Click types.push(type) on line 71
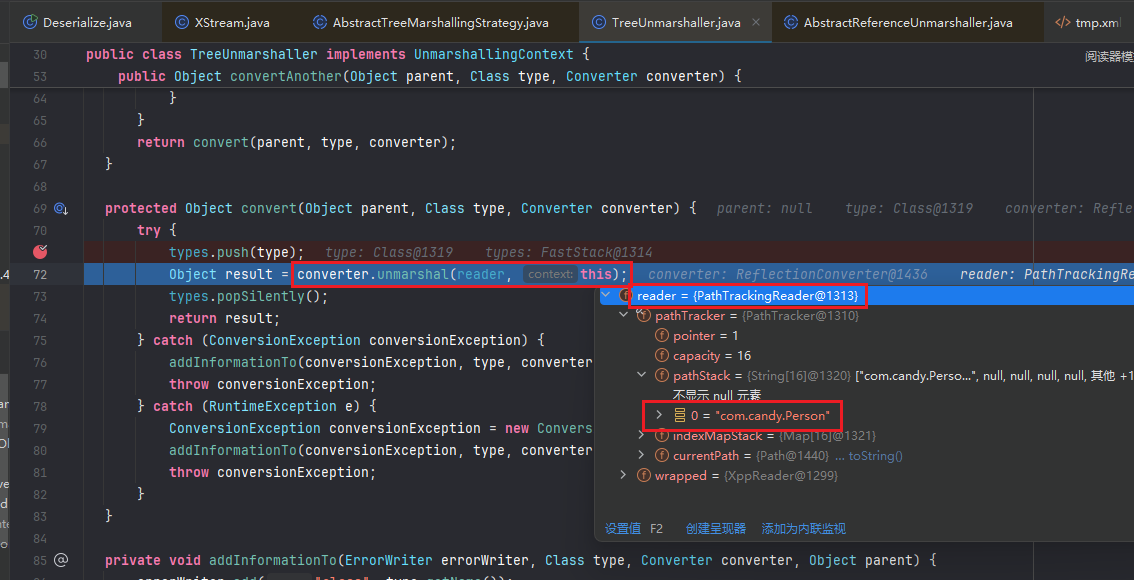This screenshot has width=1134, height=580. tap(236, 252)
